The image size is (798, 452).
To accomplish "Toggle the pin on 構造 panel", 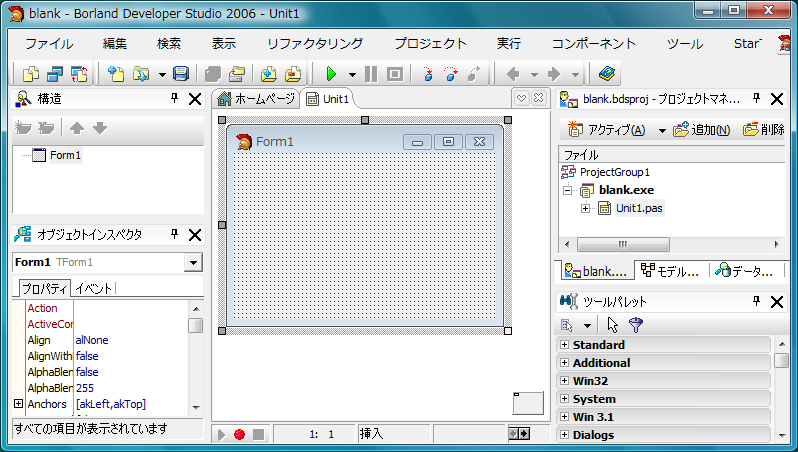I will point(175,98).
